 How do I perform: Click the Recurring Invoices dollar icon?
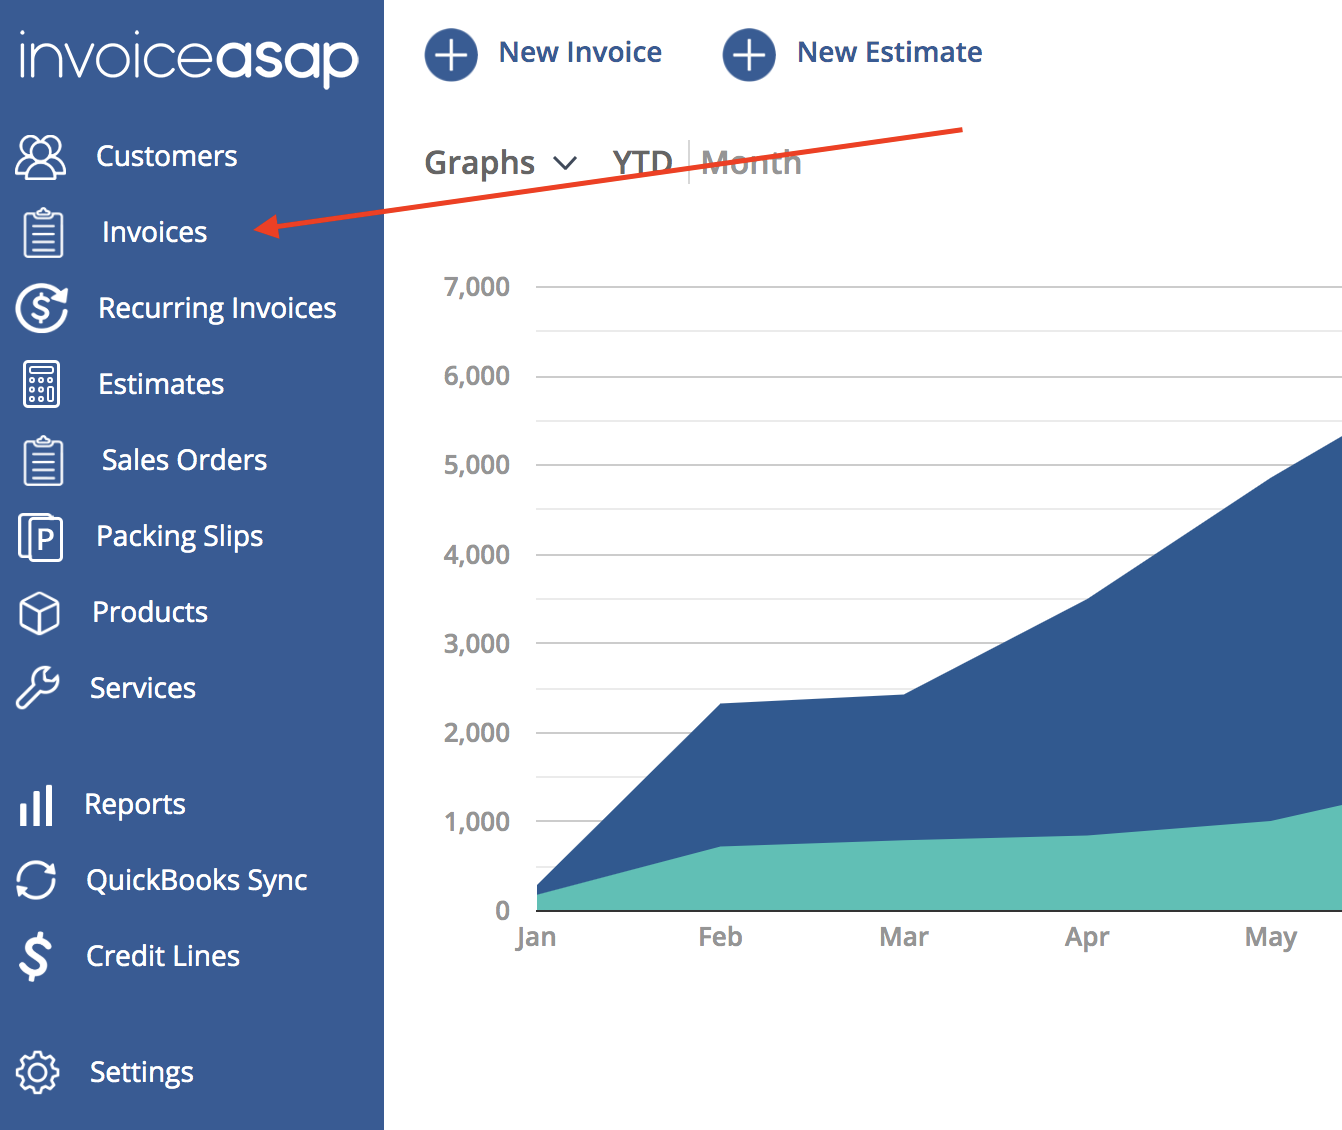pyautogui.click(x=42, y=308)
